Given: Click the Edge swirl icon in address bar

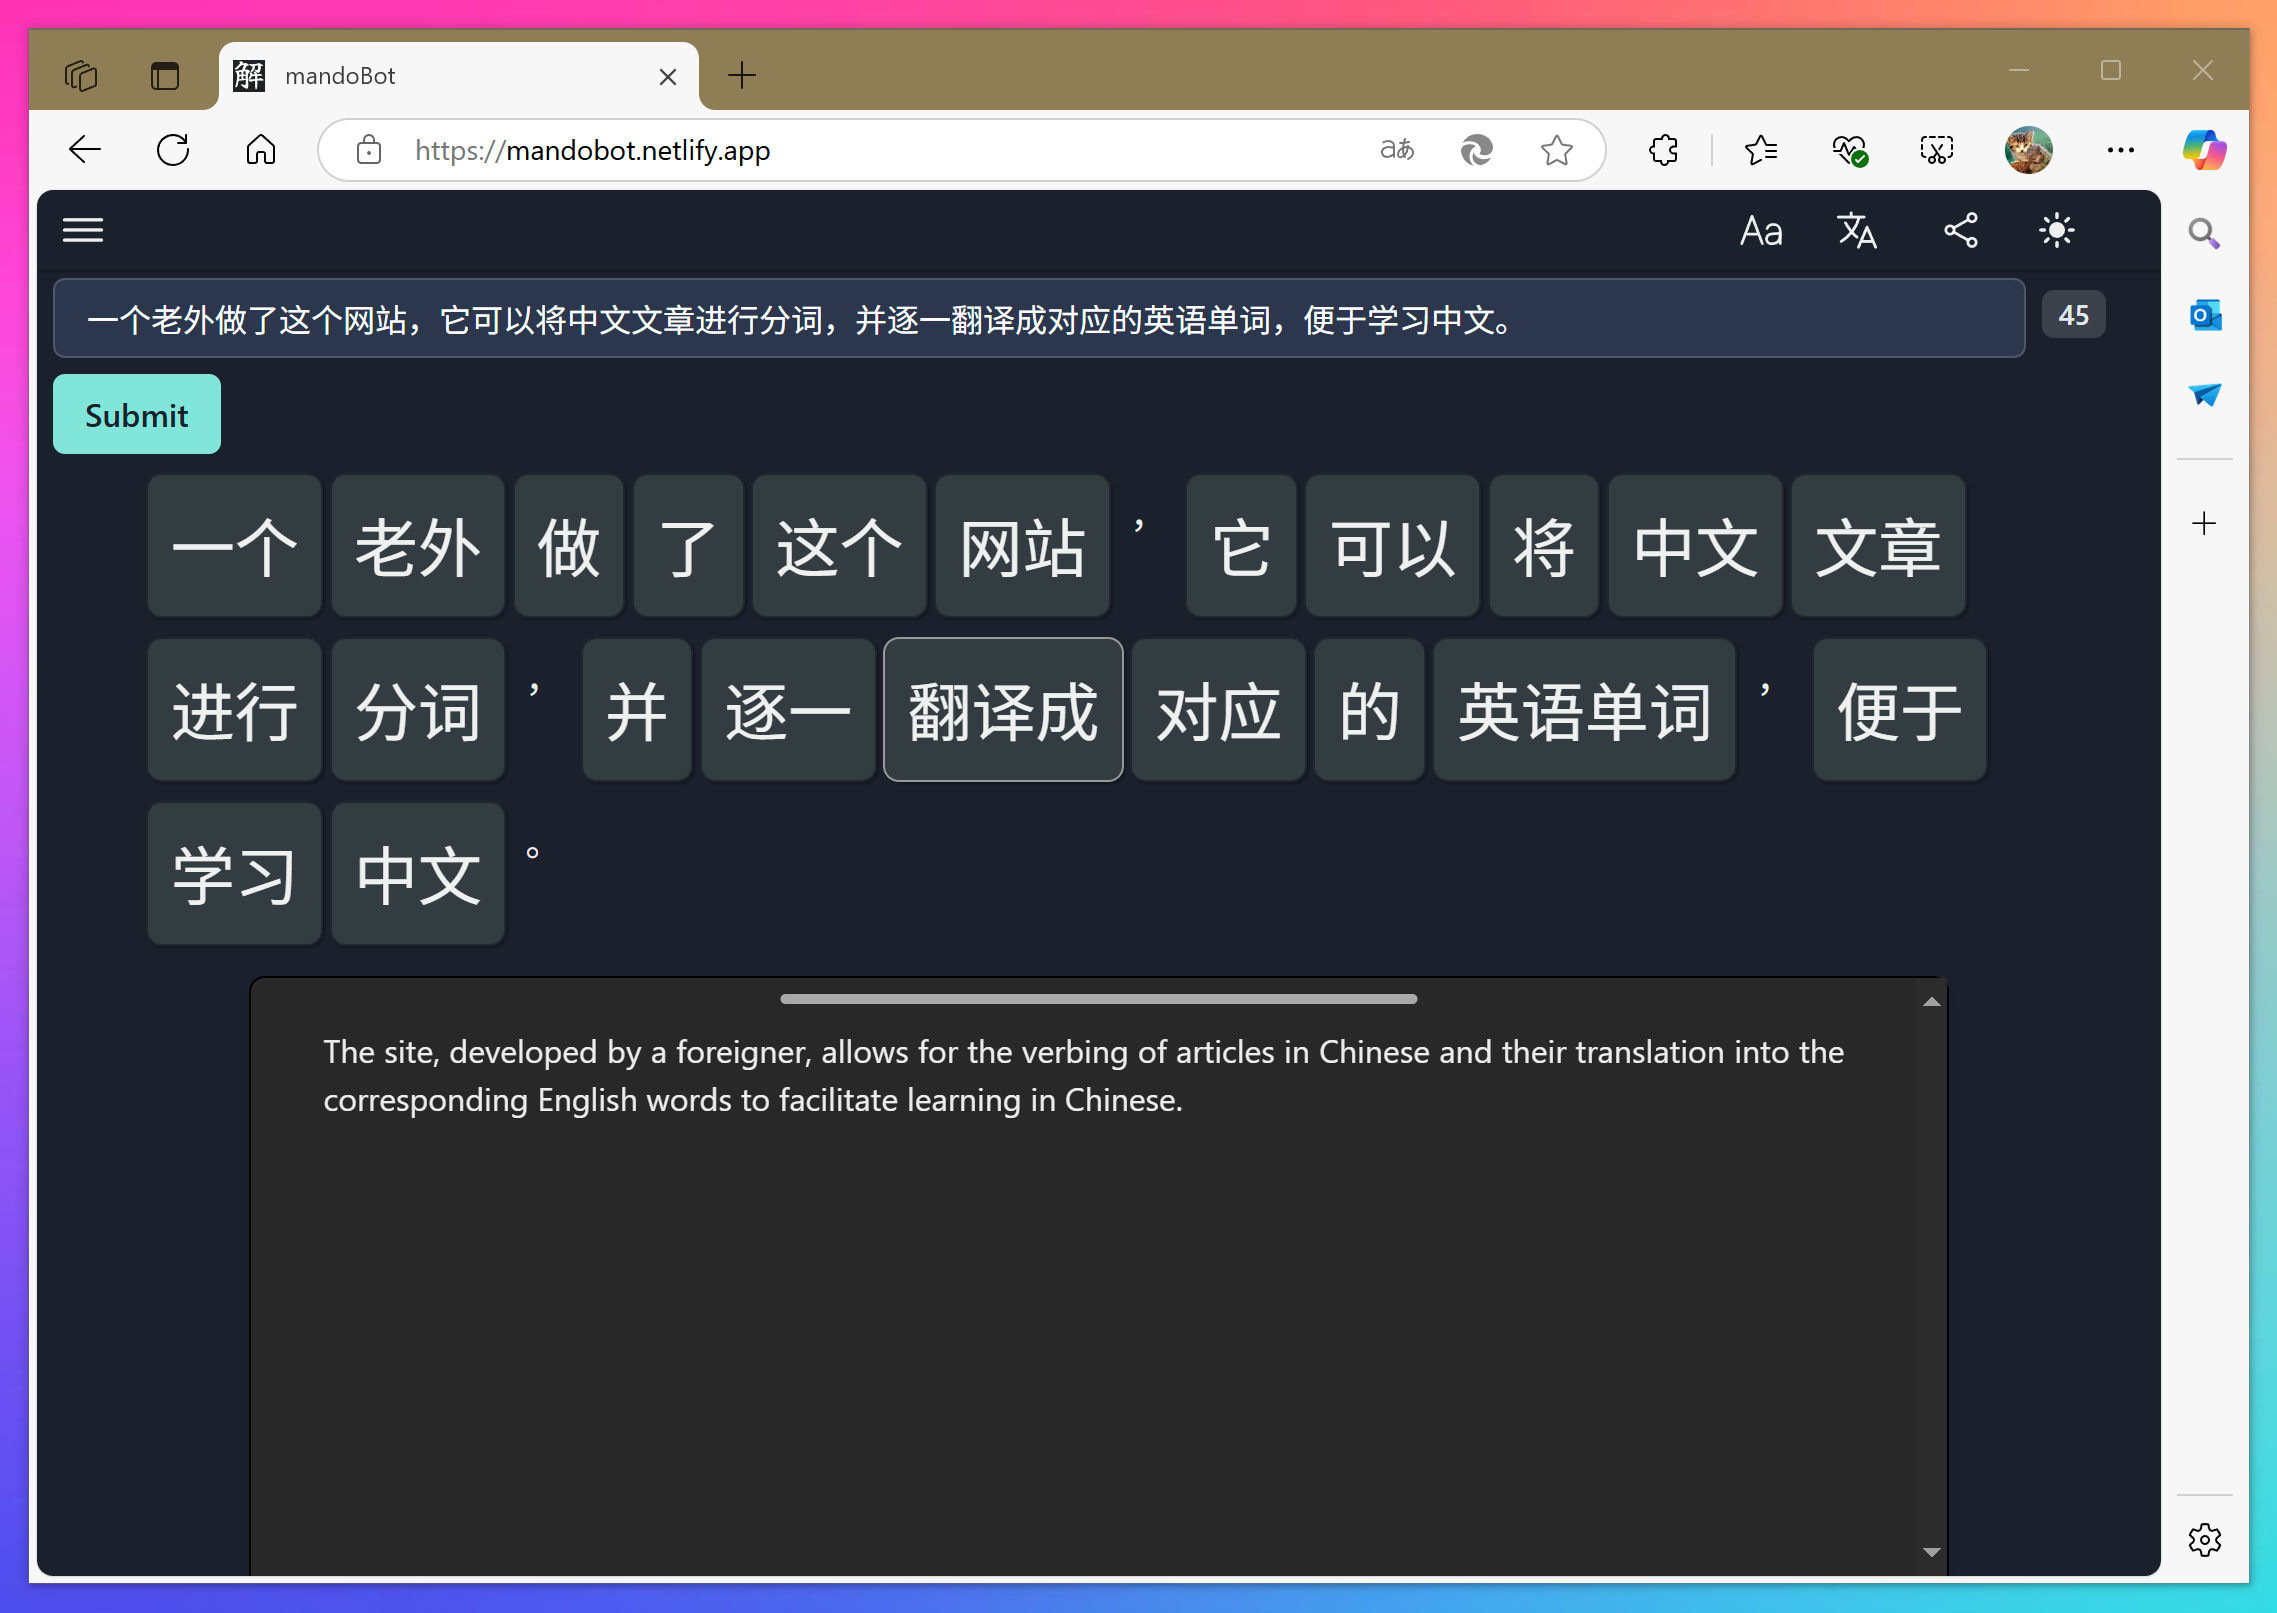Looking at the screenshot, I should coord(1477,150).
